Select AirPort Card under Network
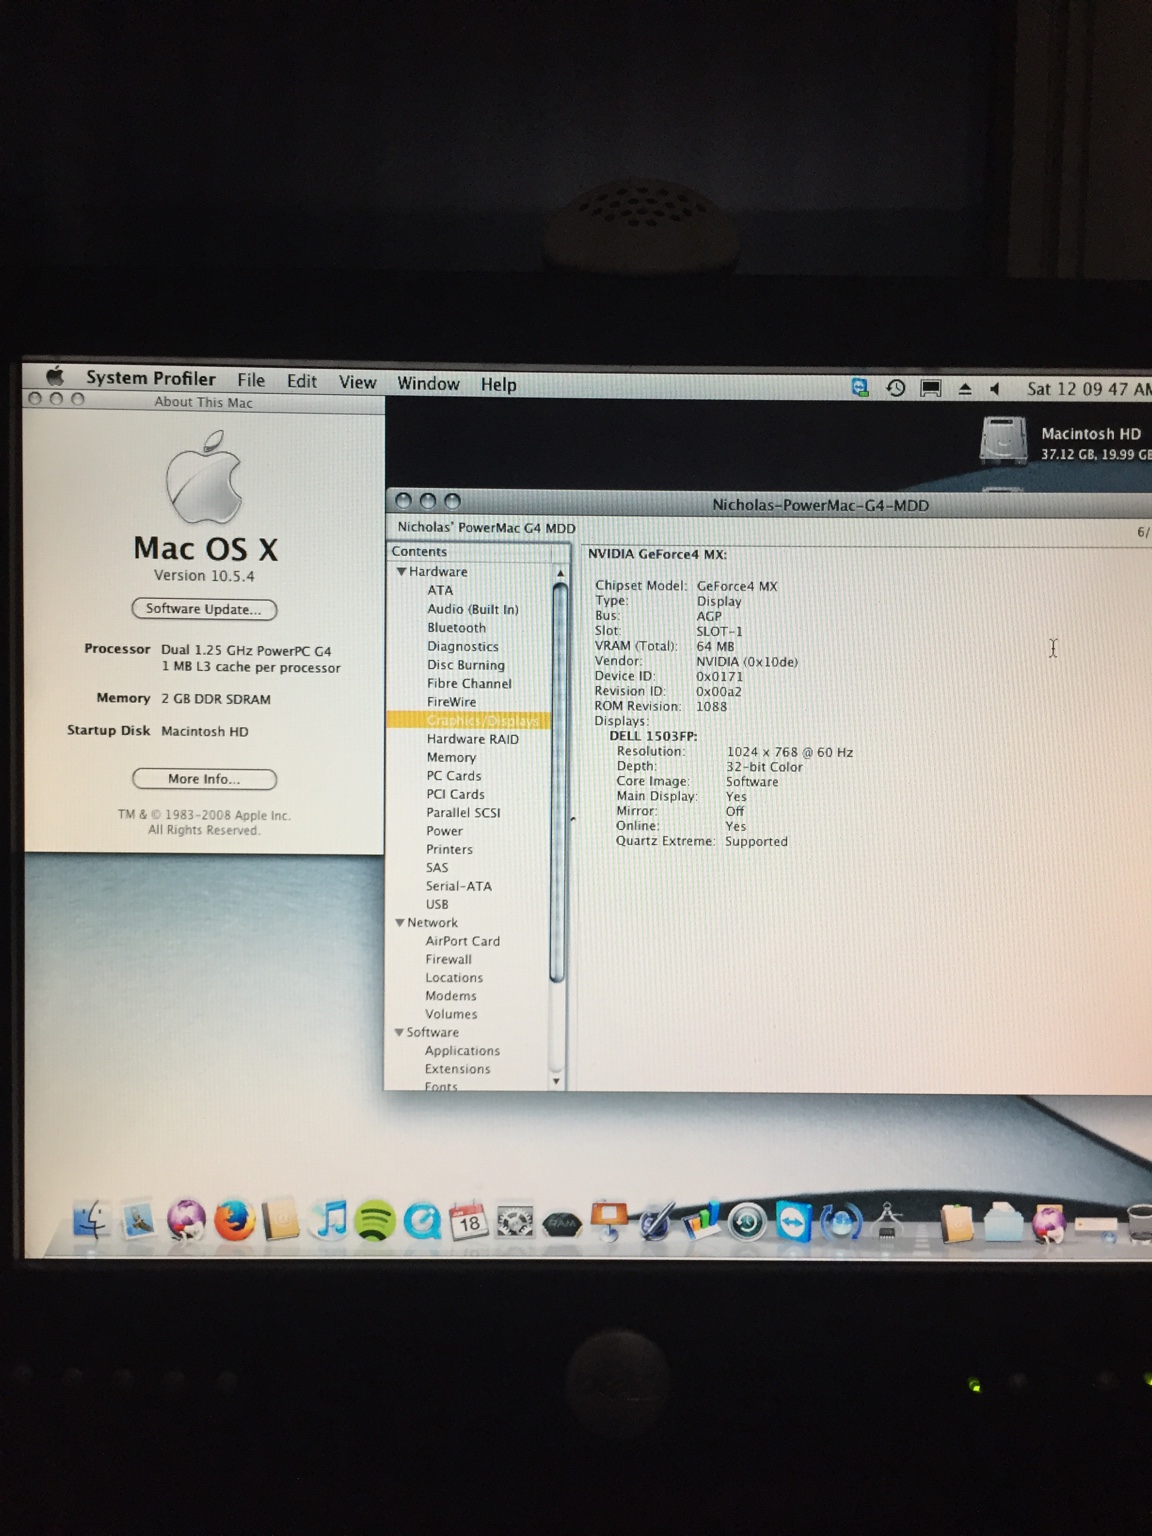This screenshot has width=1152, height=1536. (462, 941)
